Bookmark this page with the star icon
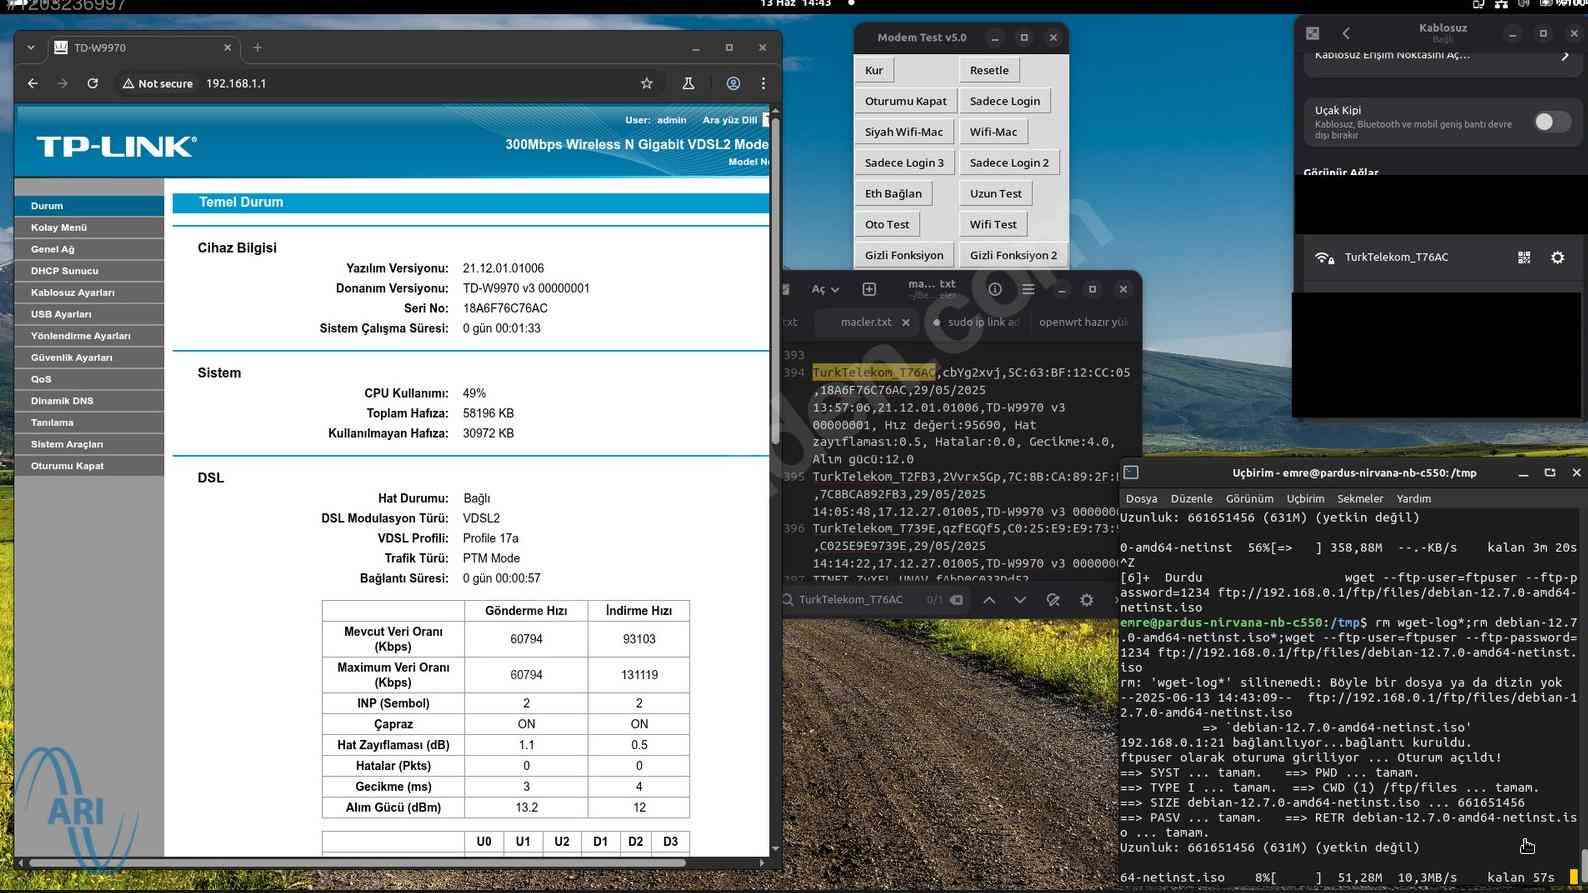Viewport: 1588px width, 893px height. pos(646,84)
